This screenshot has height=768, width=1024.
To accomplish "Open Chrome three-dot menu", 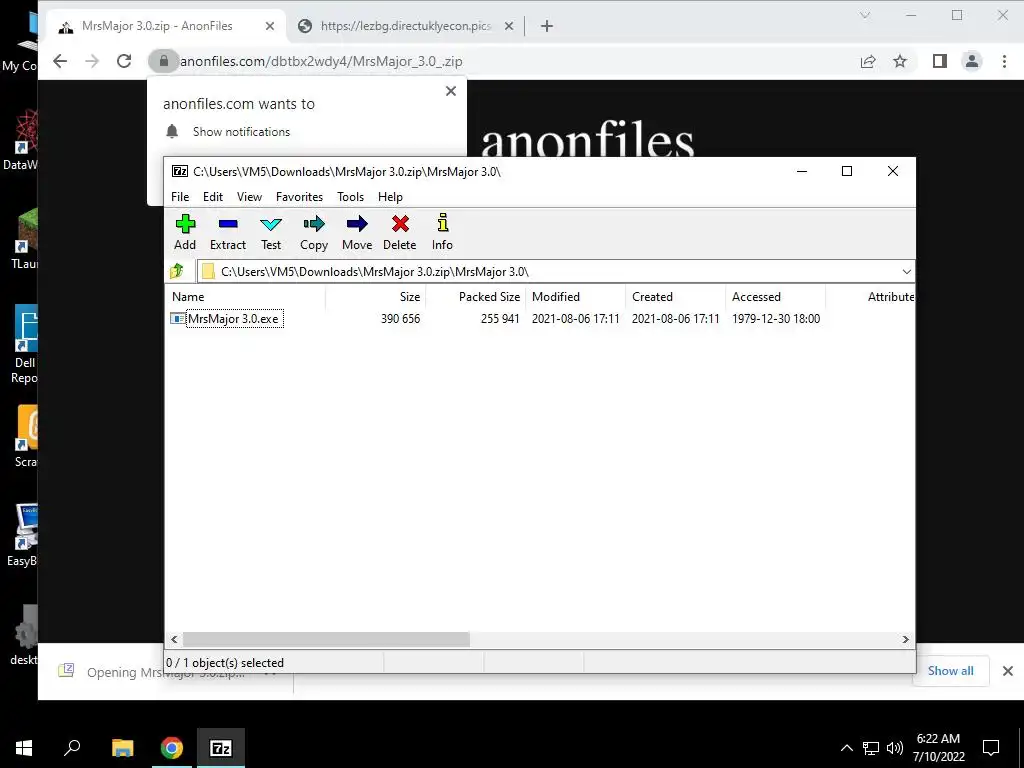I will (1004, 61).
